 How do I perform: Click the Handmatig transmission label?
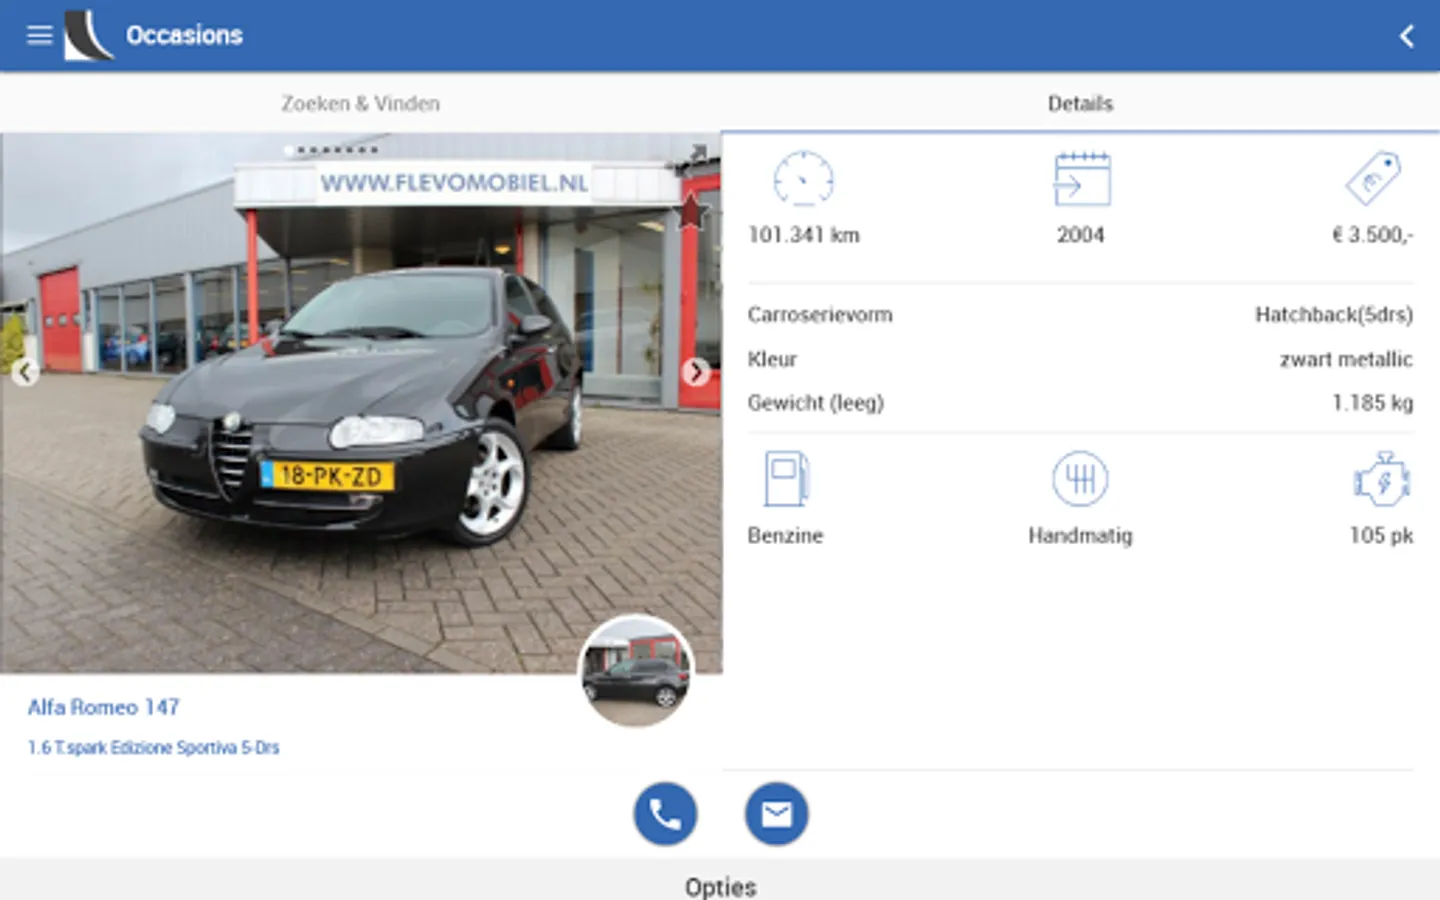(1080, 536)
